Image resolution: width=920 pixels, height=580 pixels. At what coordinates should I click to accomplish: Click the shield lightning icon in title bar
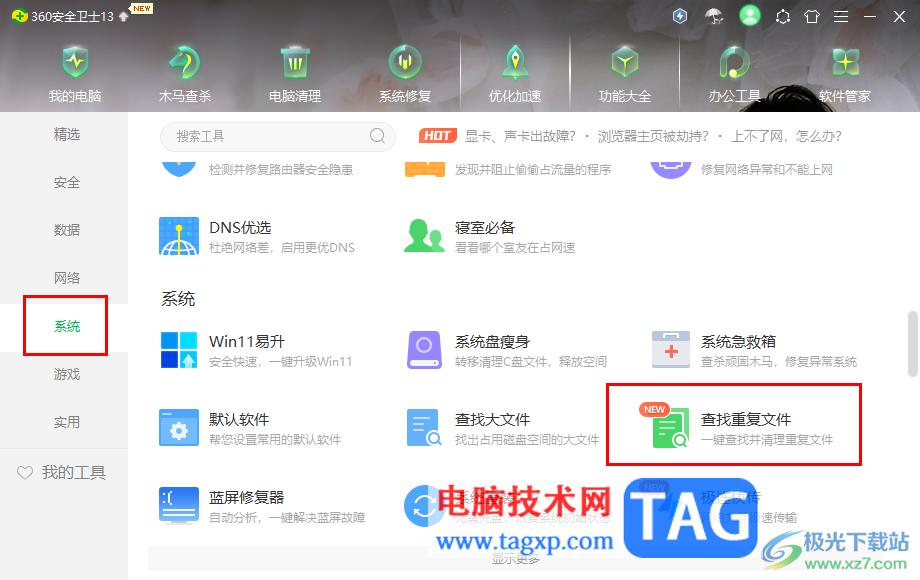tap(680, 16)
